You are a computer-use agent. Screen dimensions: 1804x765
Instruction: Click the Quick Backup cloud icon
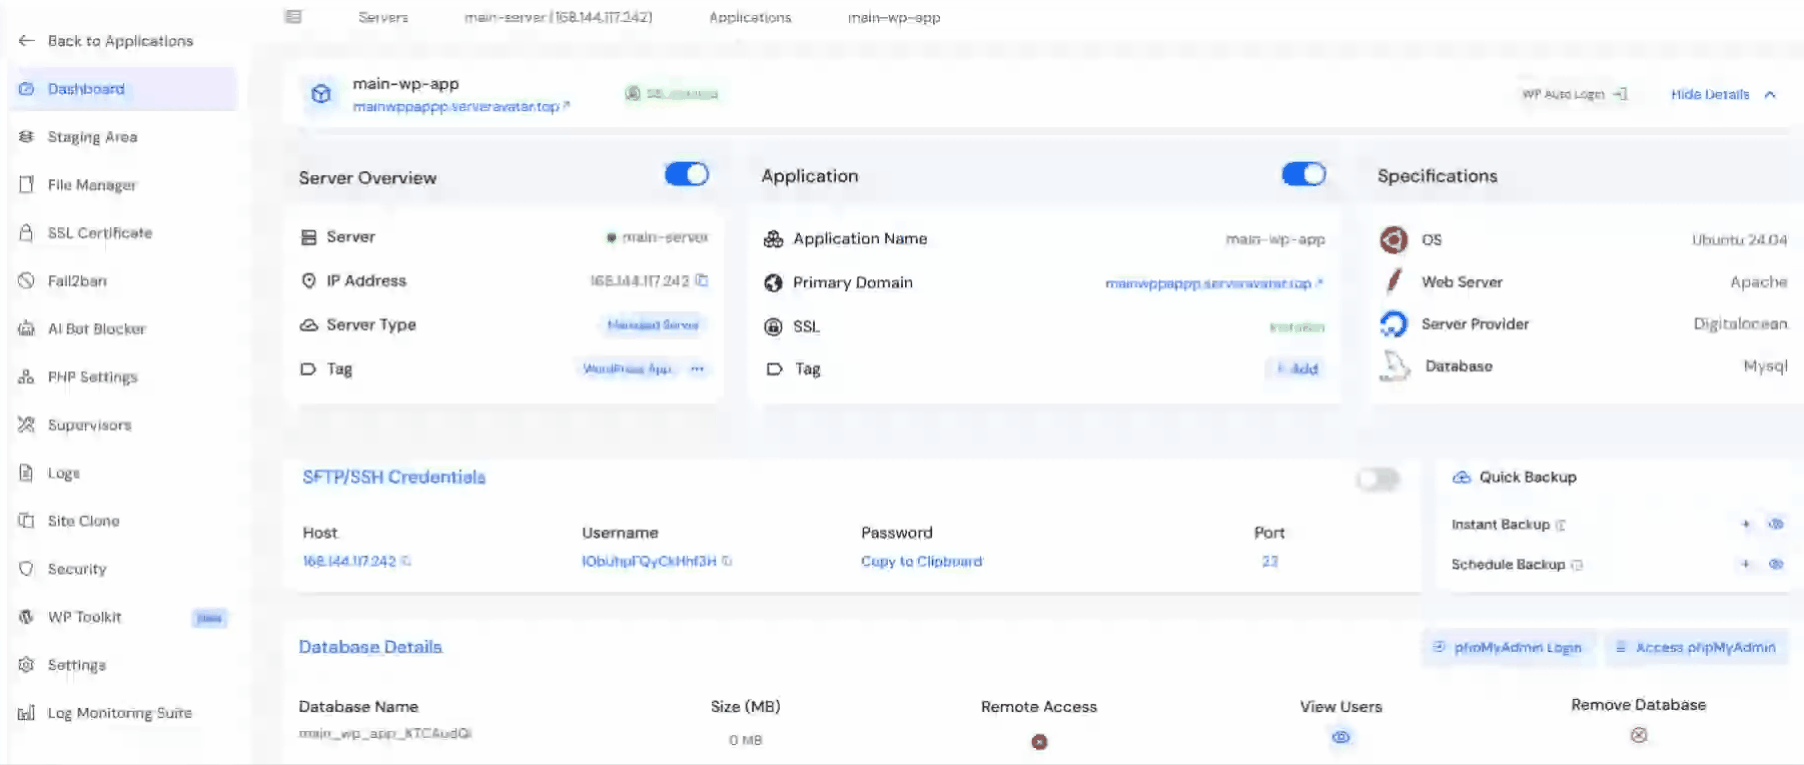pyautogui.click(x=1462, y=477)
